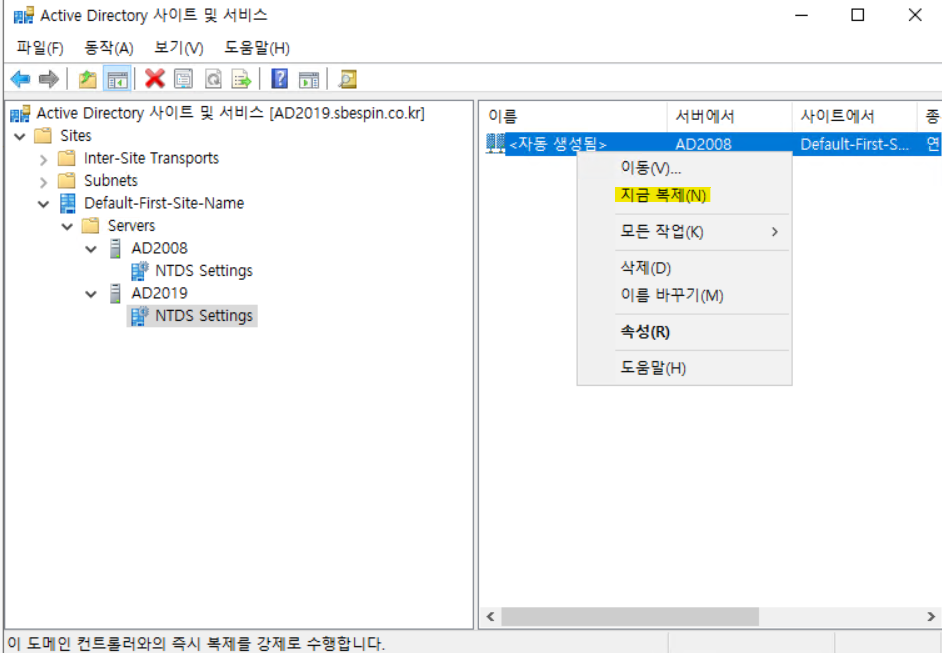
Task: Select the Default-First-Site-Name label
Action: 164,204
